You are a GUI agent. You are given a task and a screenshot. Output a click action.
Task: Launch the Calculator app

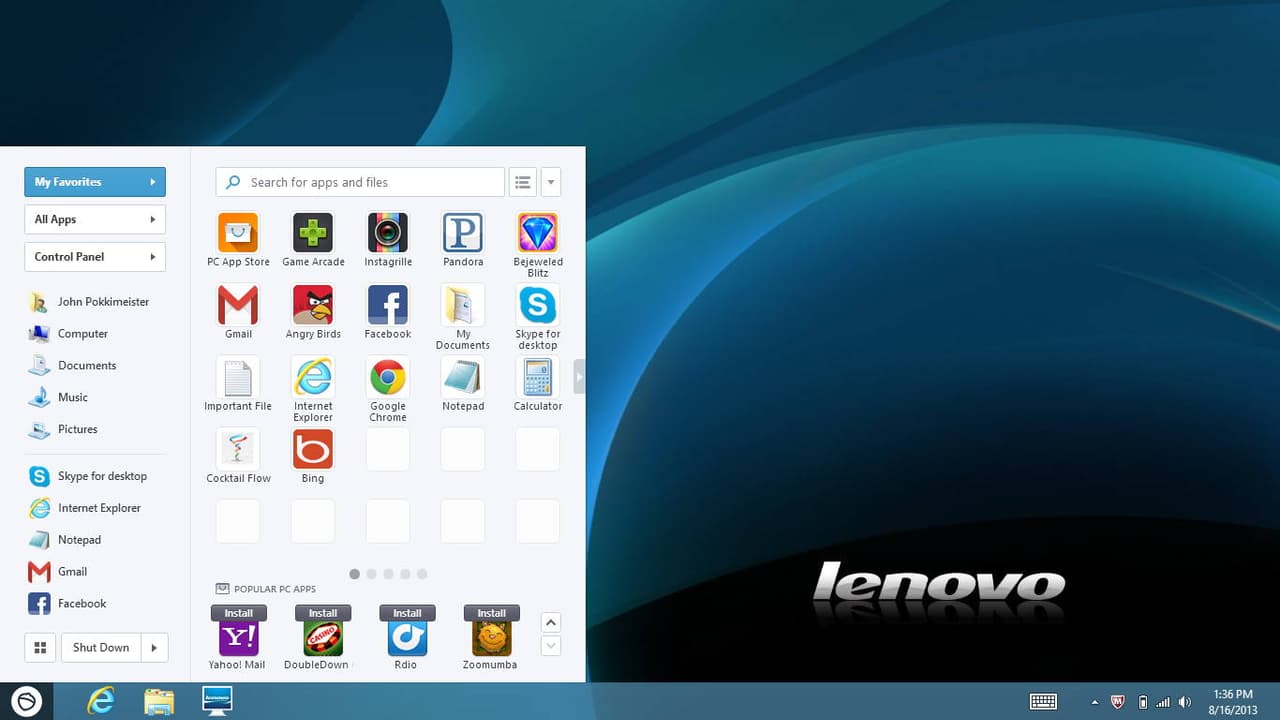tap(538, 377)
